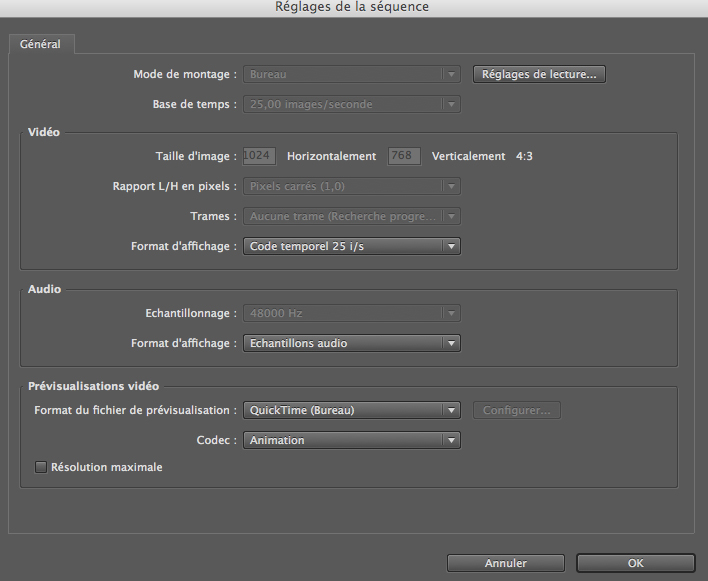The height and width of the screenshot is (581, 708).
Task: Click the Annuler button
Action: point(506,563)
